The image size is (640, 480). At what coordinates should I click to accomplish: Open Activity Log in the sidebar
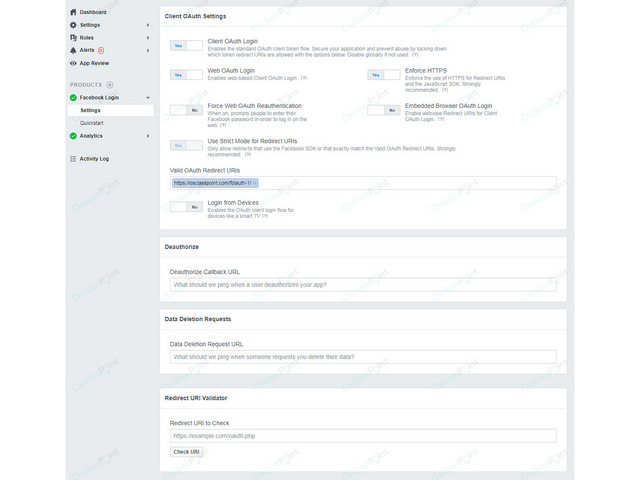tap(94, 159)
